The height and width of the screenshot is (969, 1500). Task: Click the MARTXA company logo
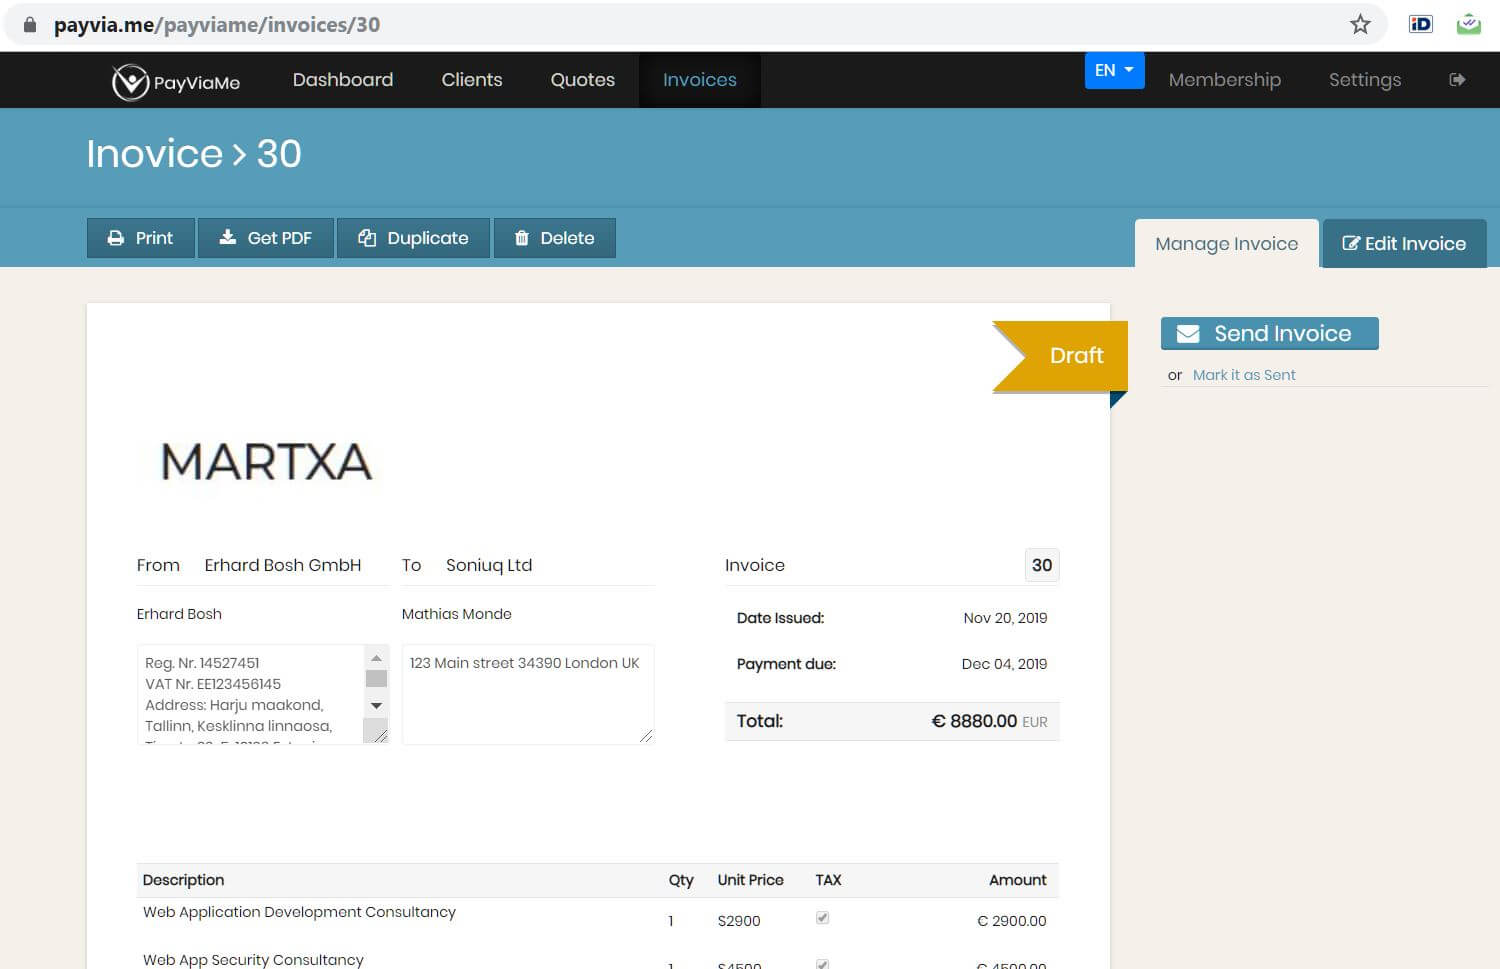pos(266,461)
